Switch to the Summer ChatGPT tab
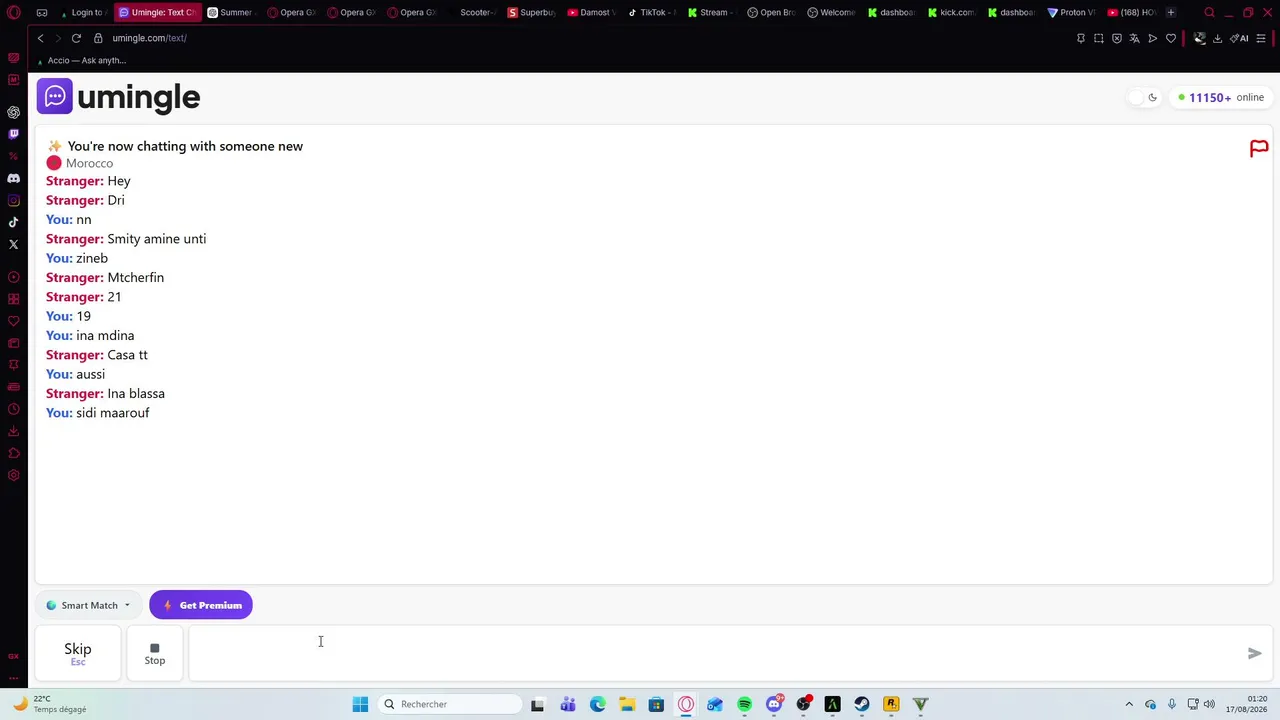The height and width of the screenshot is (720, 1280). [x=231, y=13]
